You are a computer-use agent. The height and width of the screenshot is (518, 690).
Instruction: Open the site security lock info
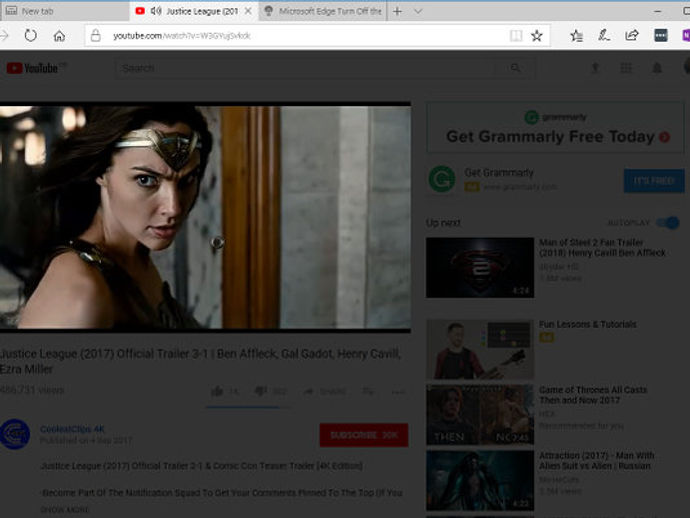pos(95,35)
